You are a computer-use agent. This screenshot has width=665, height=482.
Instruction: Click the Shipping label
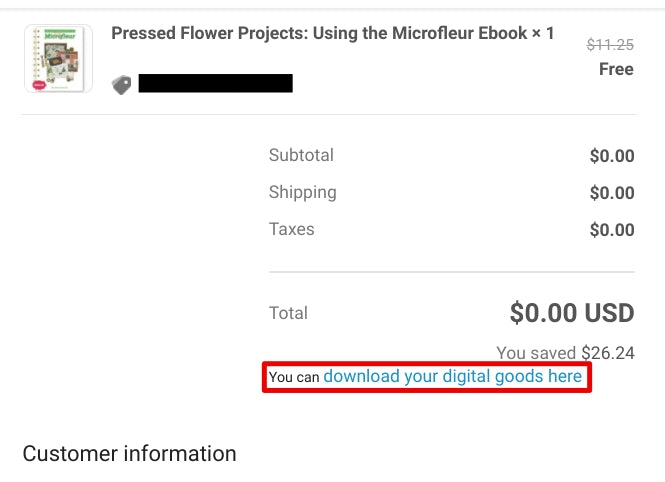[303, 192]
